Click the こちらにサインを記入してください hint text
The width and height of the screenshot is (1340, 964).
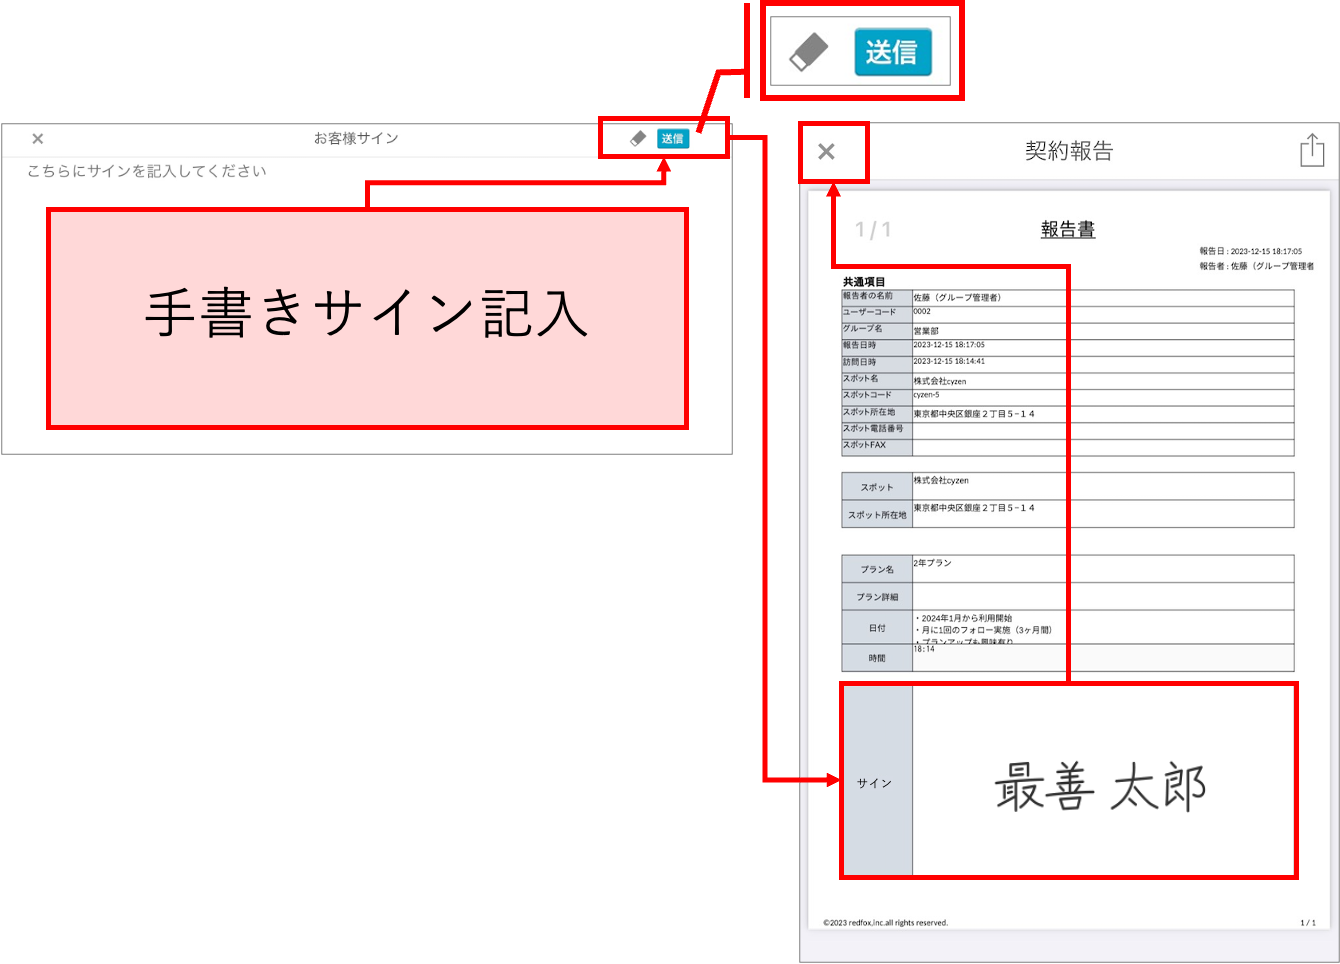[147, 171]
